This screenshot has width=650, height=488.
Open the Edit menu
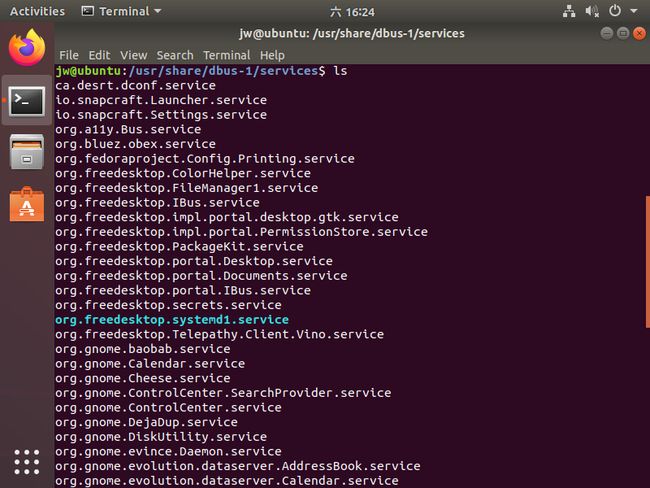(99, 55)
